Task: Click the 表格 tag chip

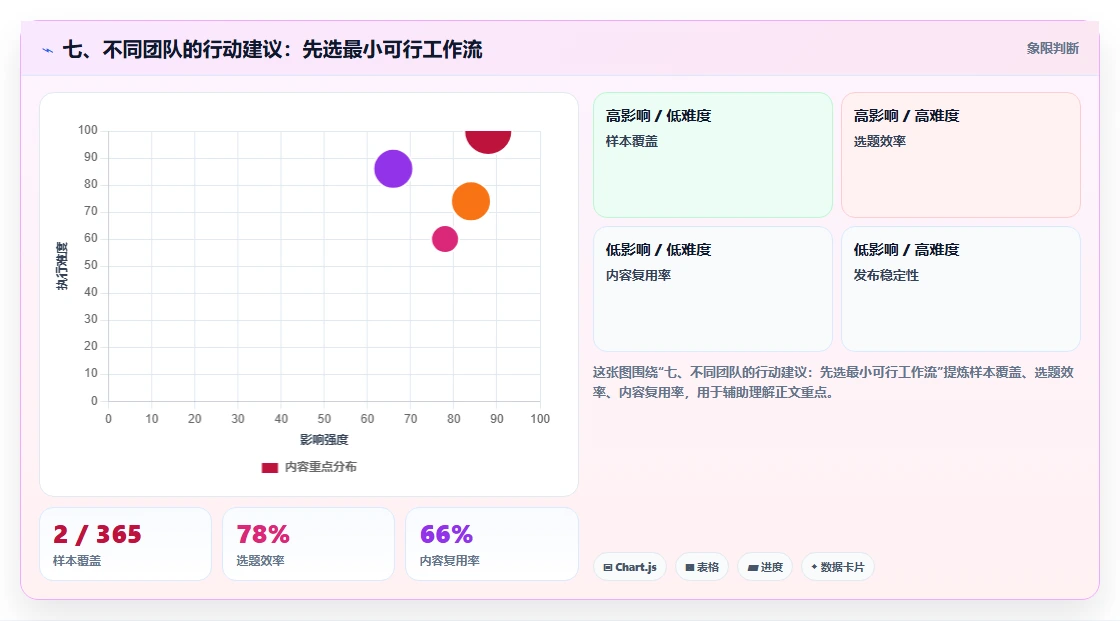Action: tap(702, 567)
